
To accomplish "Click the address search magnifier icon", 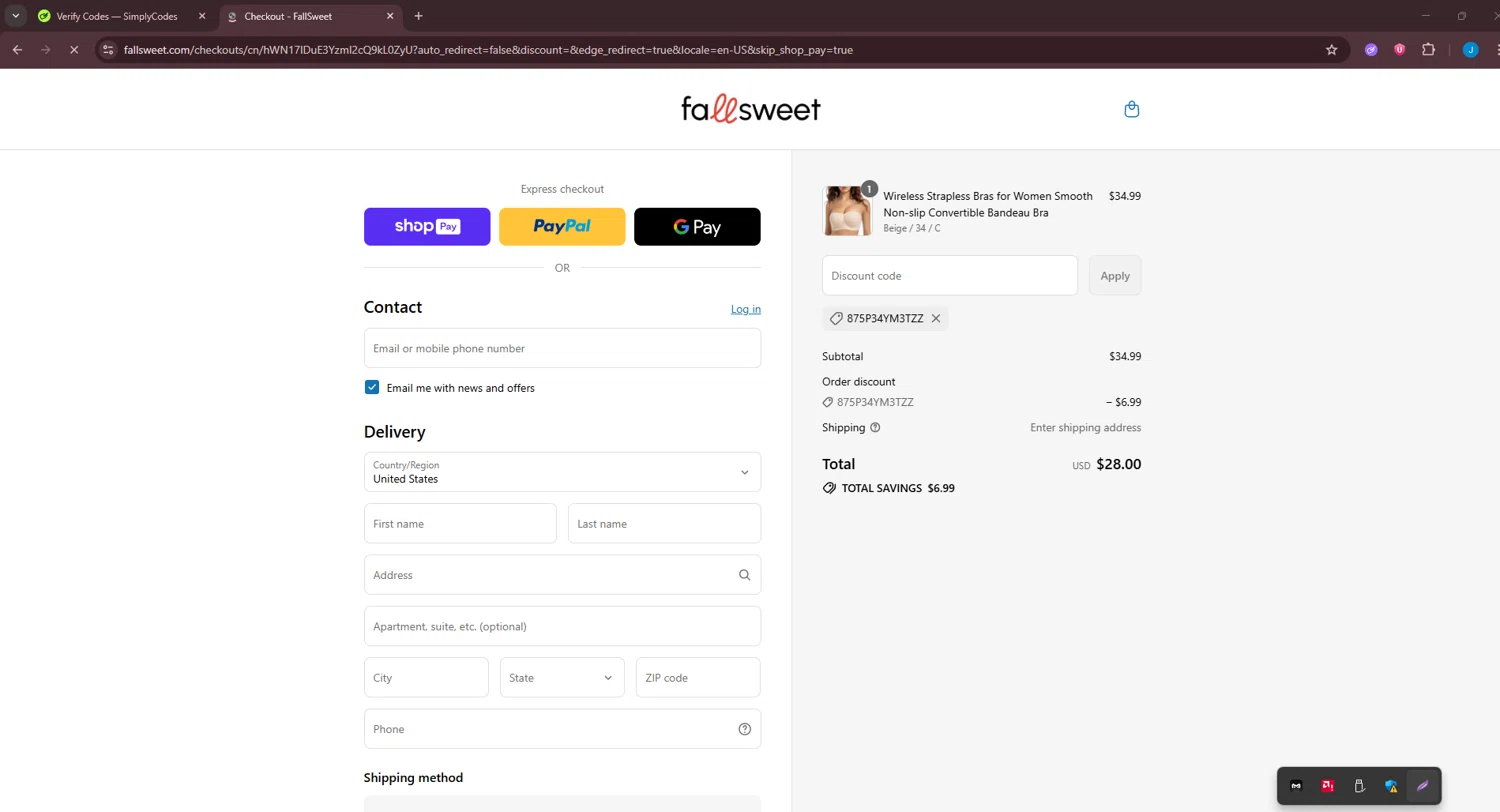I will click(x=744, y=575).
